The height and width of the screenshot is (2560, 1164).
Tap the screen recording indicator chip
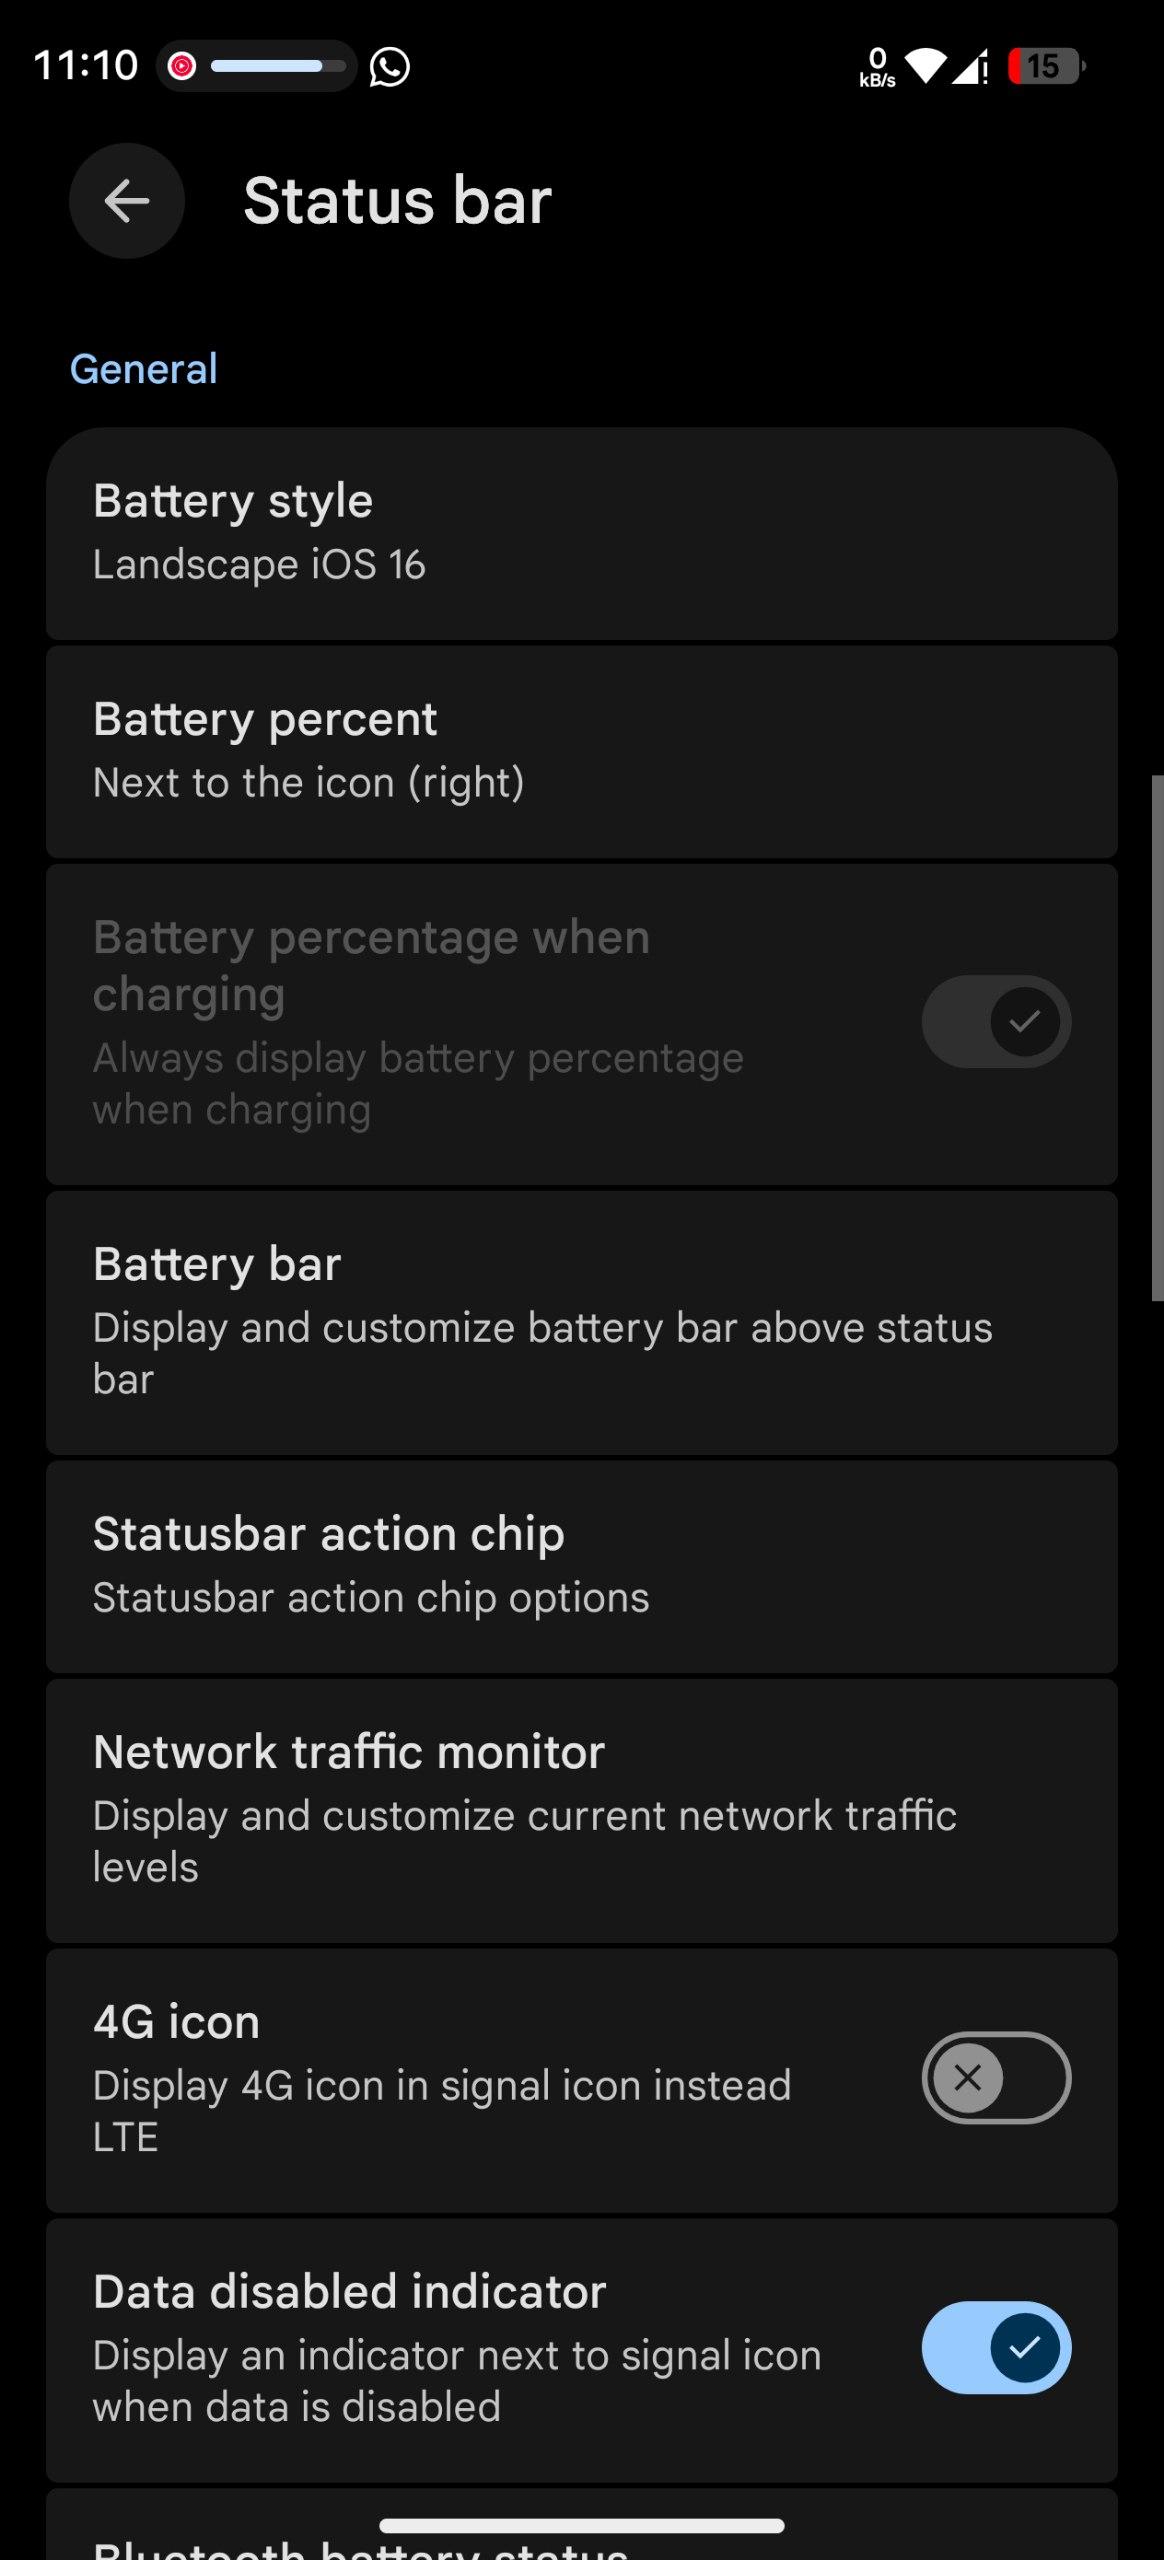[x=256, y=66]
